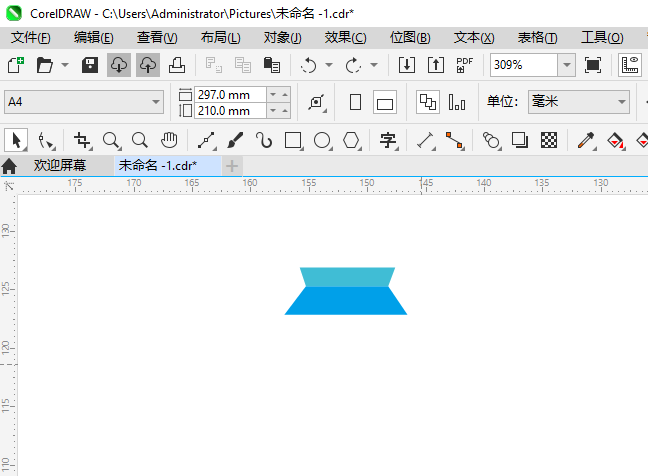
Task: Print the document
Action: point(177,65)
